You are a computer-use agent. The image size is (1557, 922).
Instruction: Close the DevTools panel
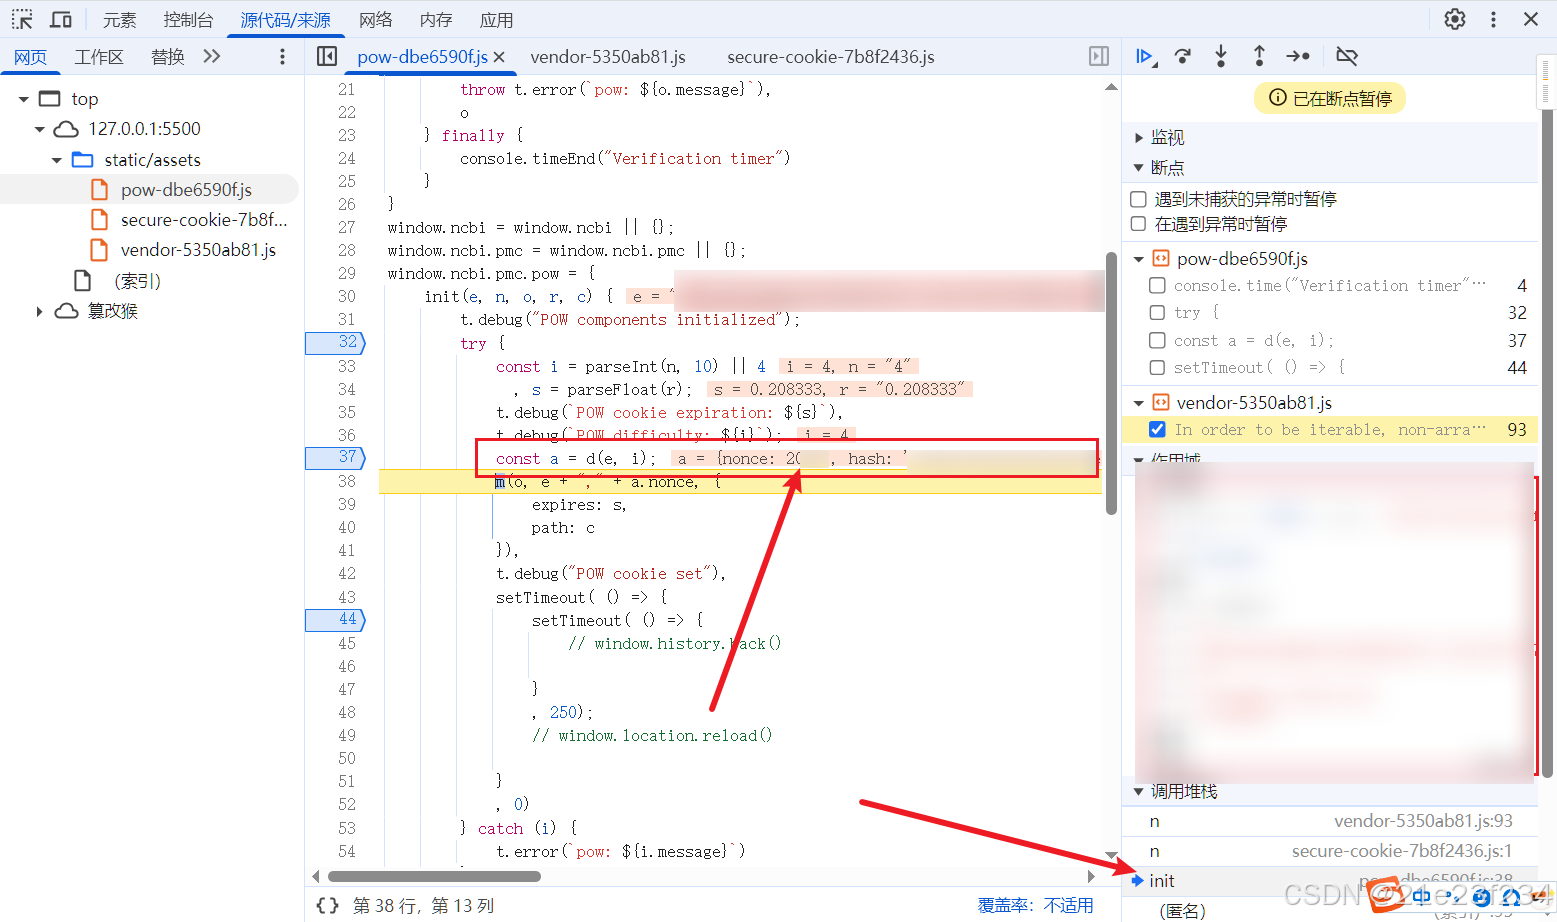(1531, 19)
